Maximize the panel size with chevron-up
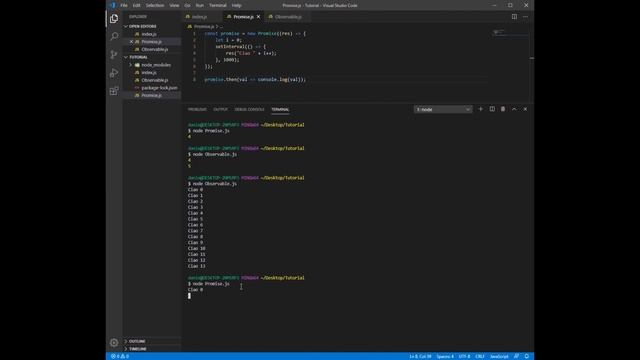 (514, 109)
